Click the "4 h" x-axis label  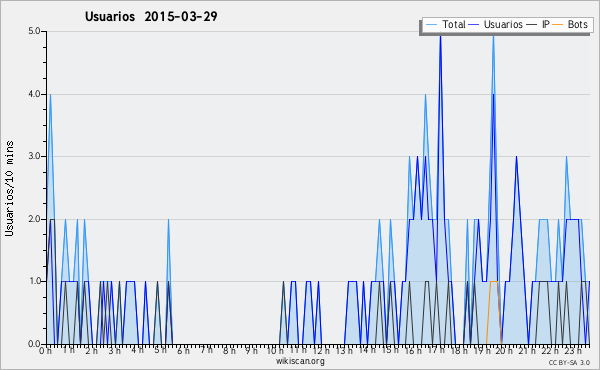point(137,351)
